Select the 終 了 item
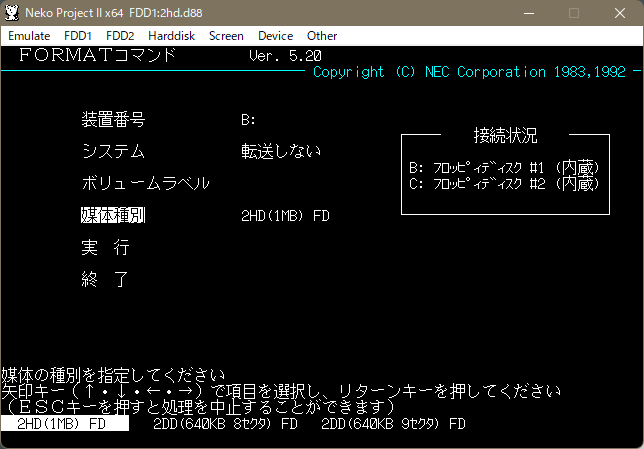The height and width of the screenshot is (449, 644). pos(105,279)
